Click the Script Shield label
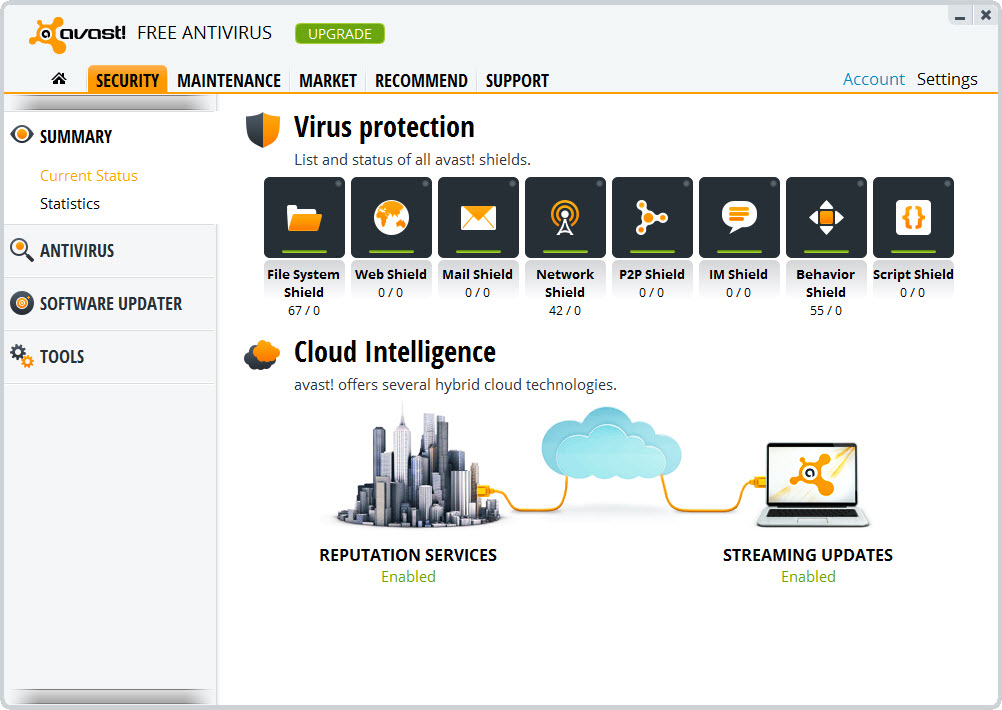This screenshot has height=710, width=1002. [913, 274]
